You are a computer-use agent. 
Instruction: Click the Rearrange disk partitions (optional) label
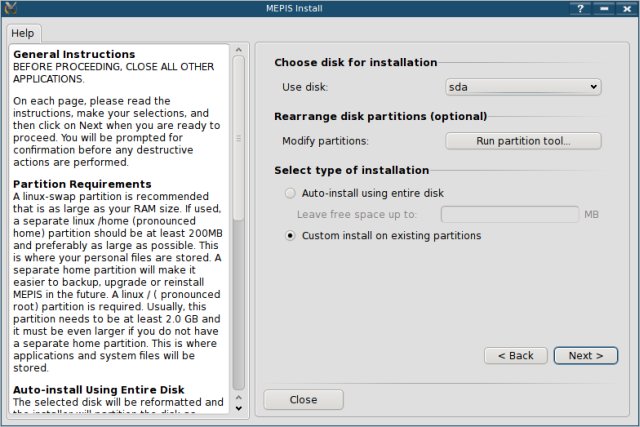[380, 116]
